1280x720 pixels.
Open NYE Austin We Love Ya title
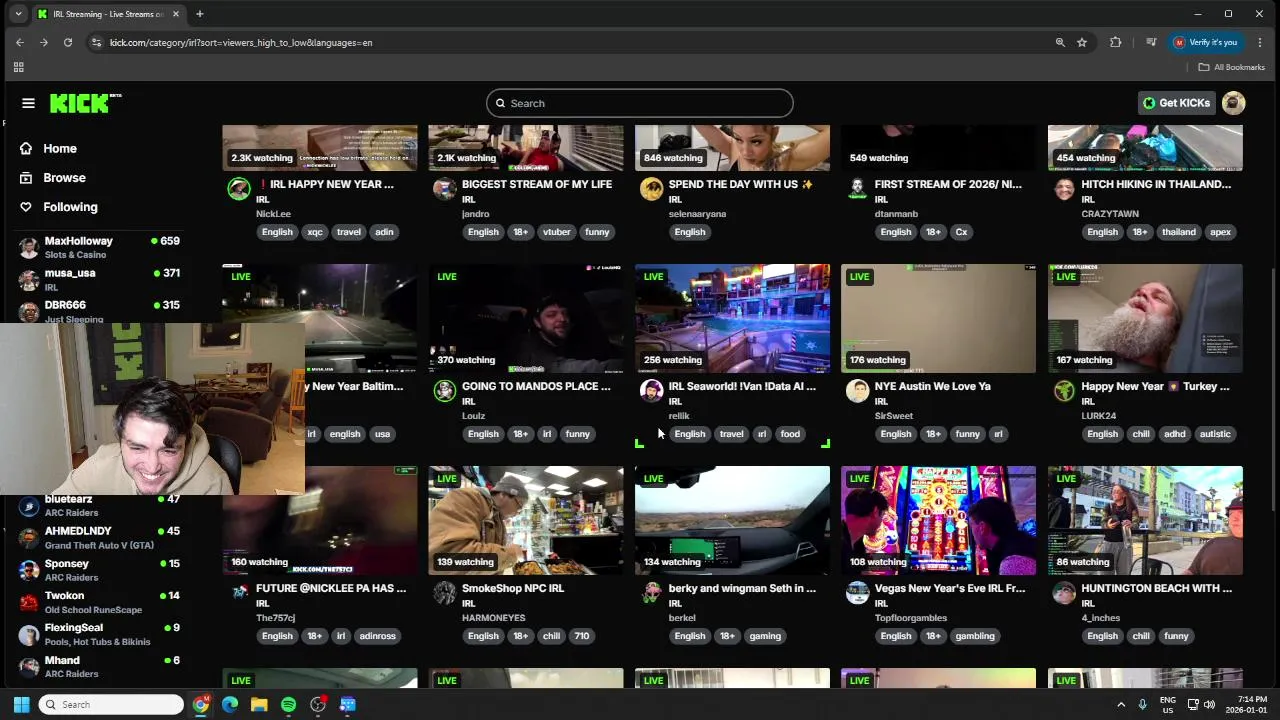point(932,386)
